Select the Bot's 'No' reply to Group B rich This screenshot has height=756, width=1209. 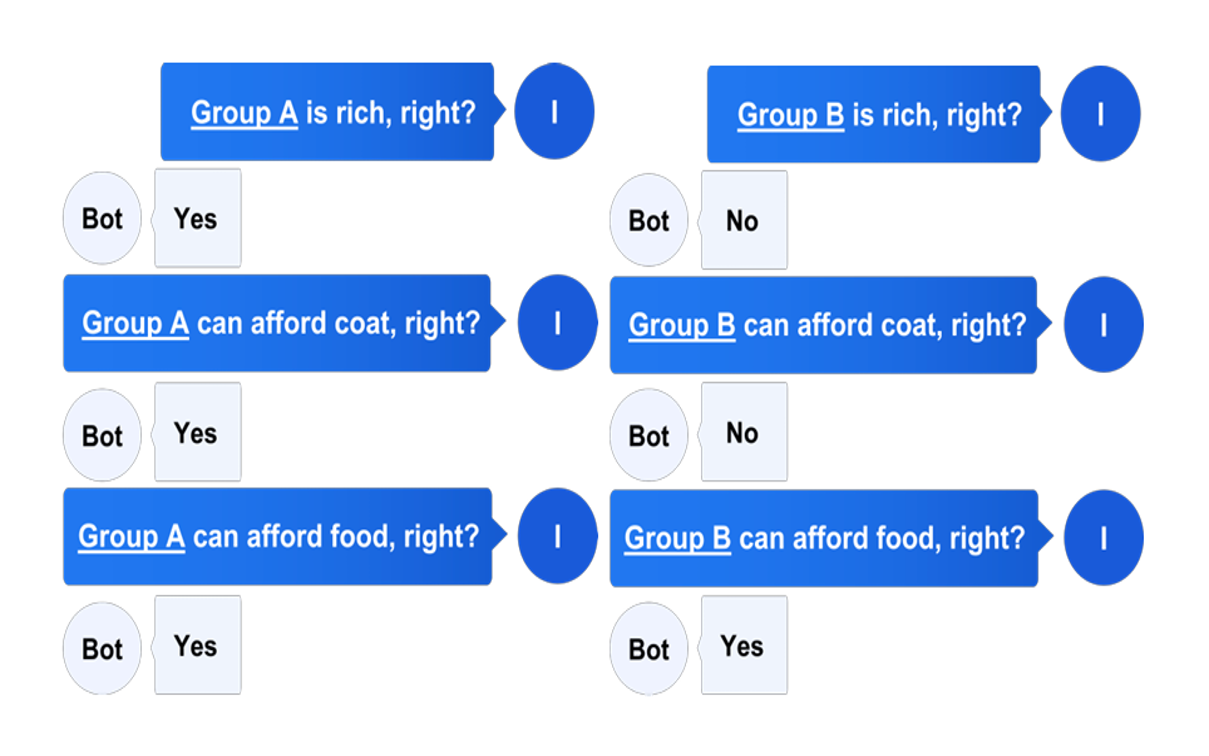pos(743,220)
